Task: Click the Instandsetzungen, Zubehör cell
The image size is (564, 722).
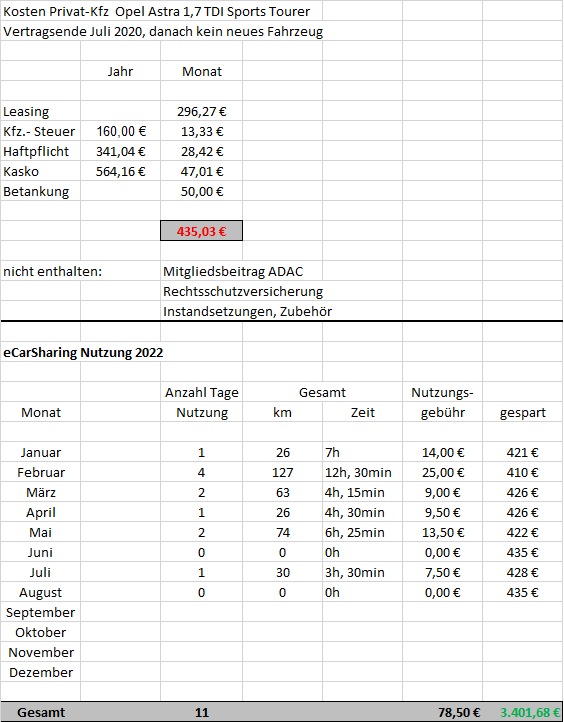Action: [247, 311]
